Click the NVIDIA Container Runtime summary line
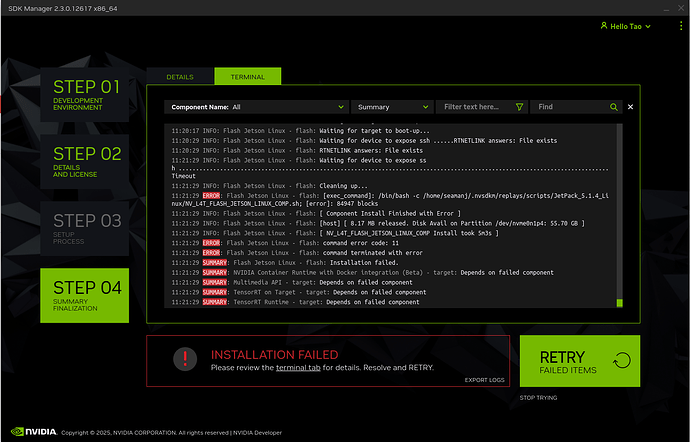Image resolution: width=690 pixels, height=442 pixels. [363, 273]
